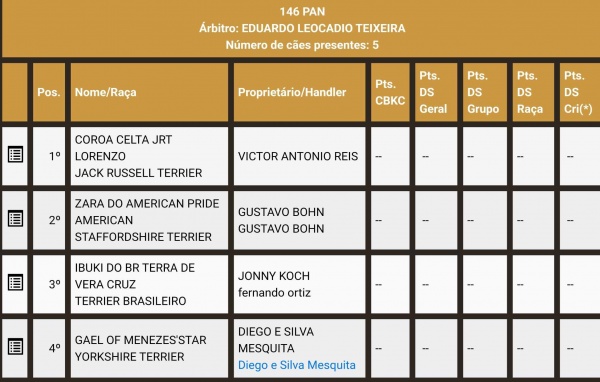This screenshot has height=382, width=600.
Task: Click owner cell Victor Antonio Reis
Action: click(x=299, y=156)
